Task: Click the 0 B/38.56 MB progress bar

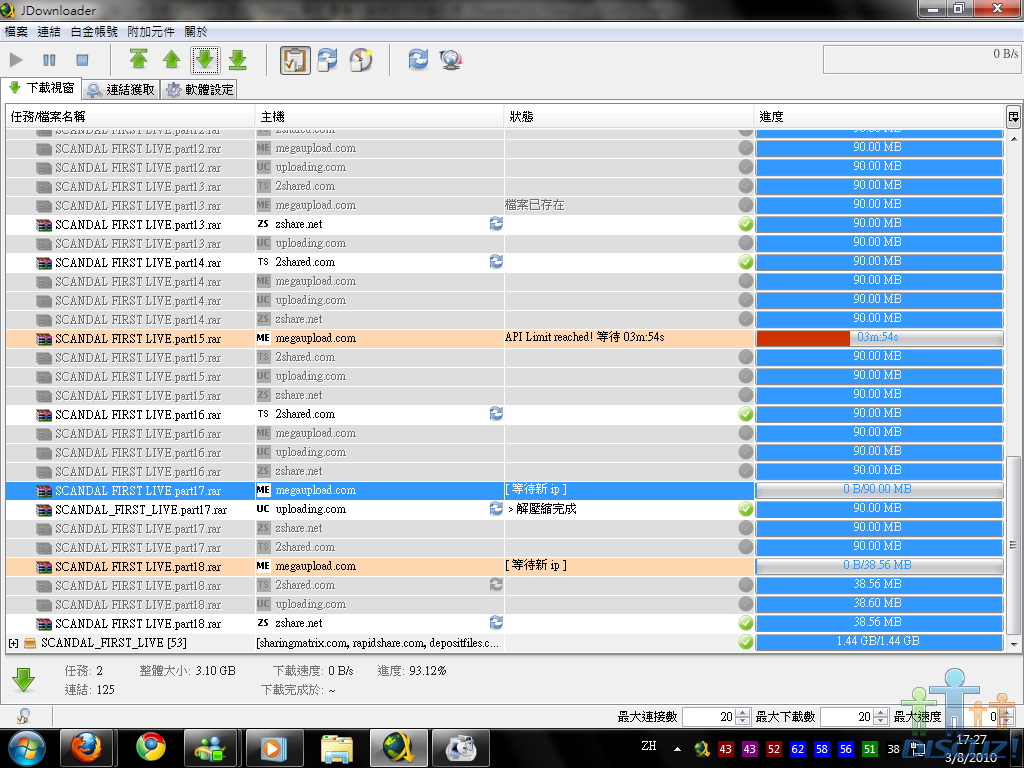Action: pyautogui.click(x=879, y=566)
